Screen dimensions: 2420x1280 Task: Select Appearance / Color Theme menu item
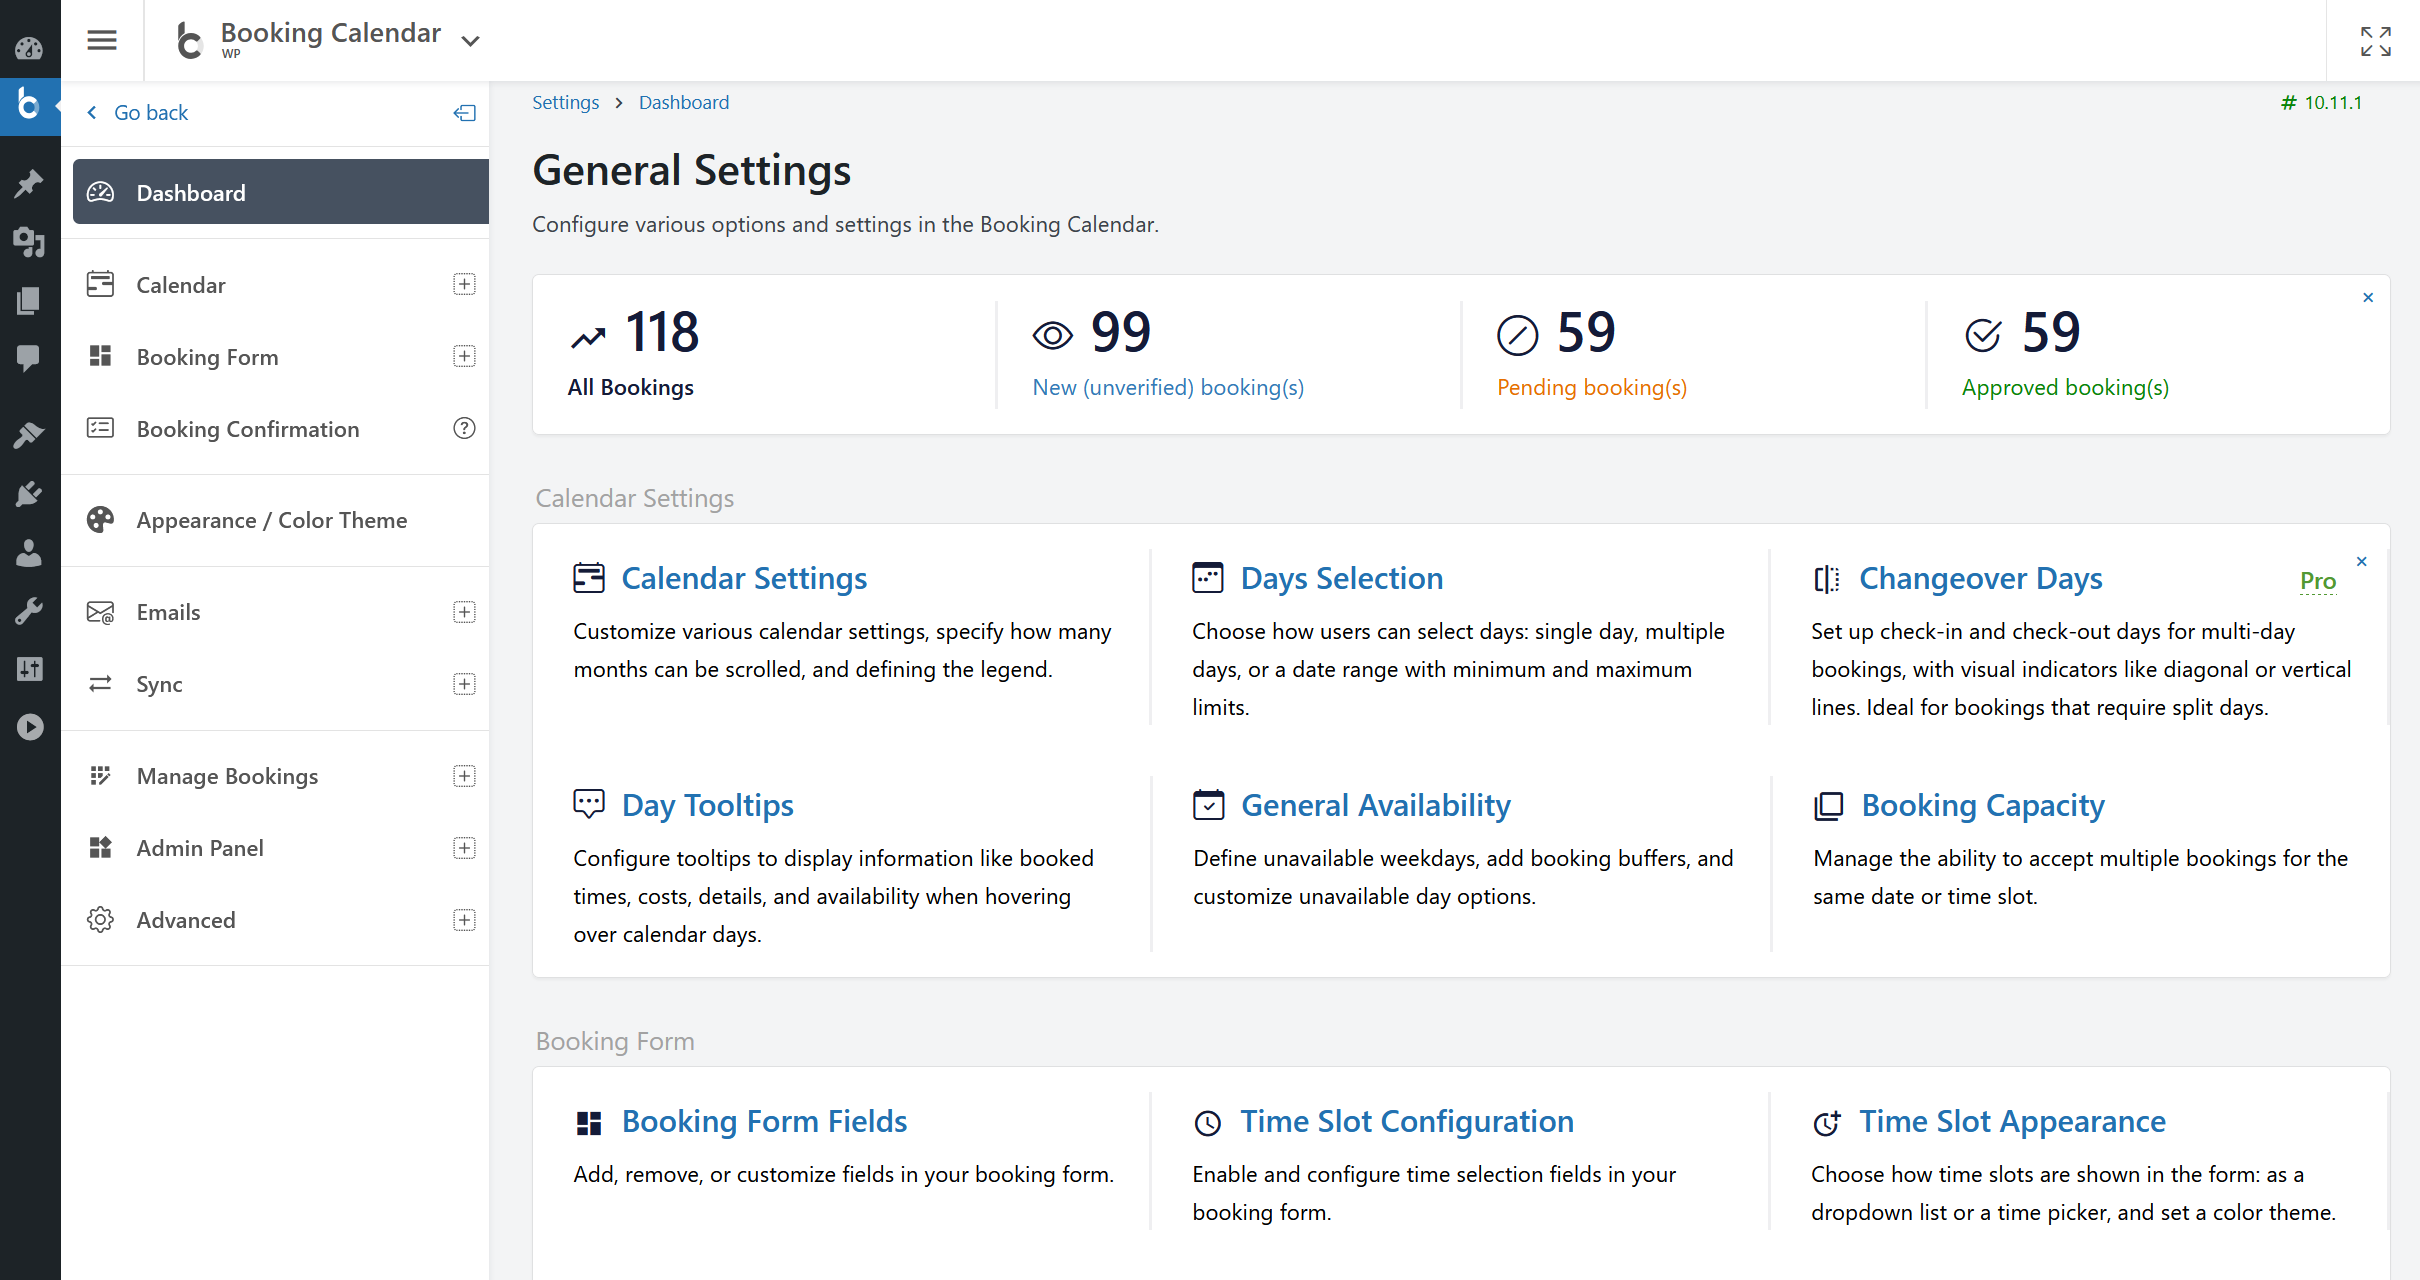pos(272,520)
